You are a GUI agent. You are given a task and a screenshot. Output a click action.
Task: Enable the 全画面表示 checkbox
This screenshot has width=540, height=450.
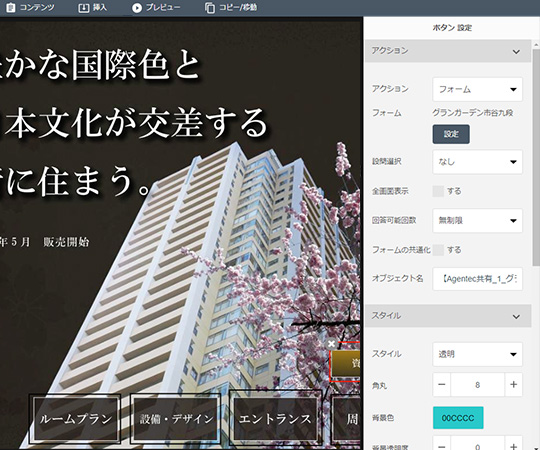coord(438,191)
